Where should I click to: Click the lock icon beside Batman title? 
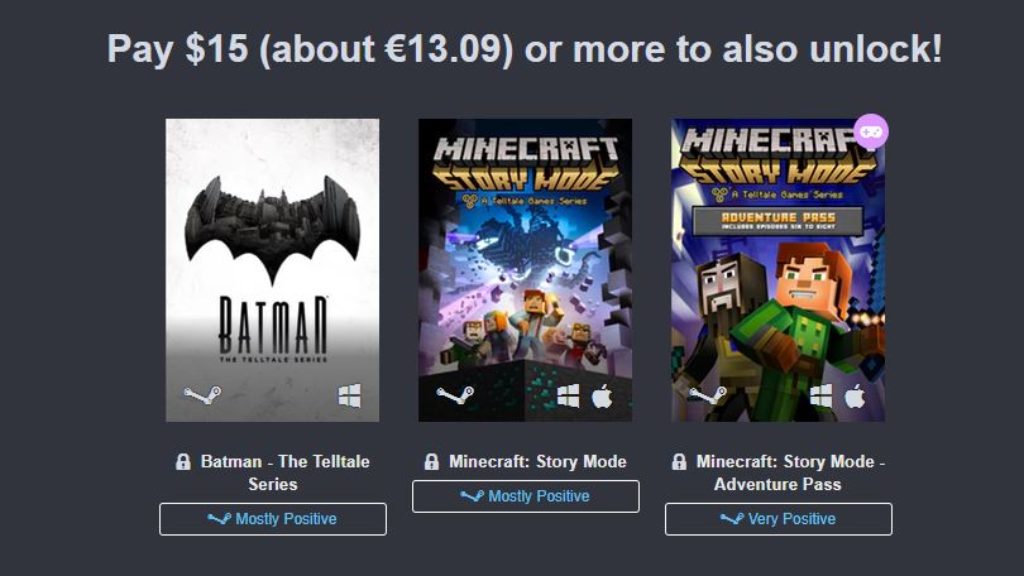[x=183, y=462]
